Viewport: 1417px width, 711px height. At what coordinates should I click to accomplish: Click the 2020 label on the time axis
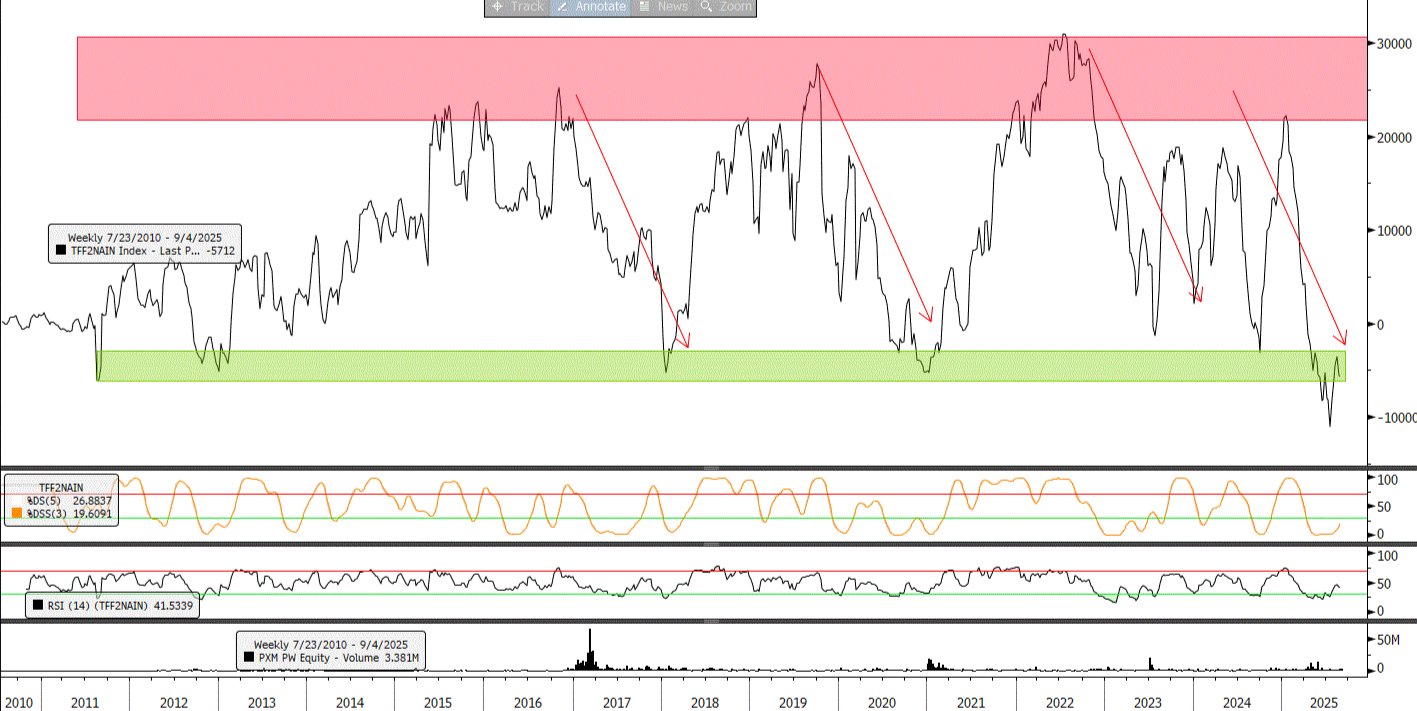tap(881, 703)
